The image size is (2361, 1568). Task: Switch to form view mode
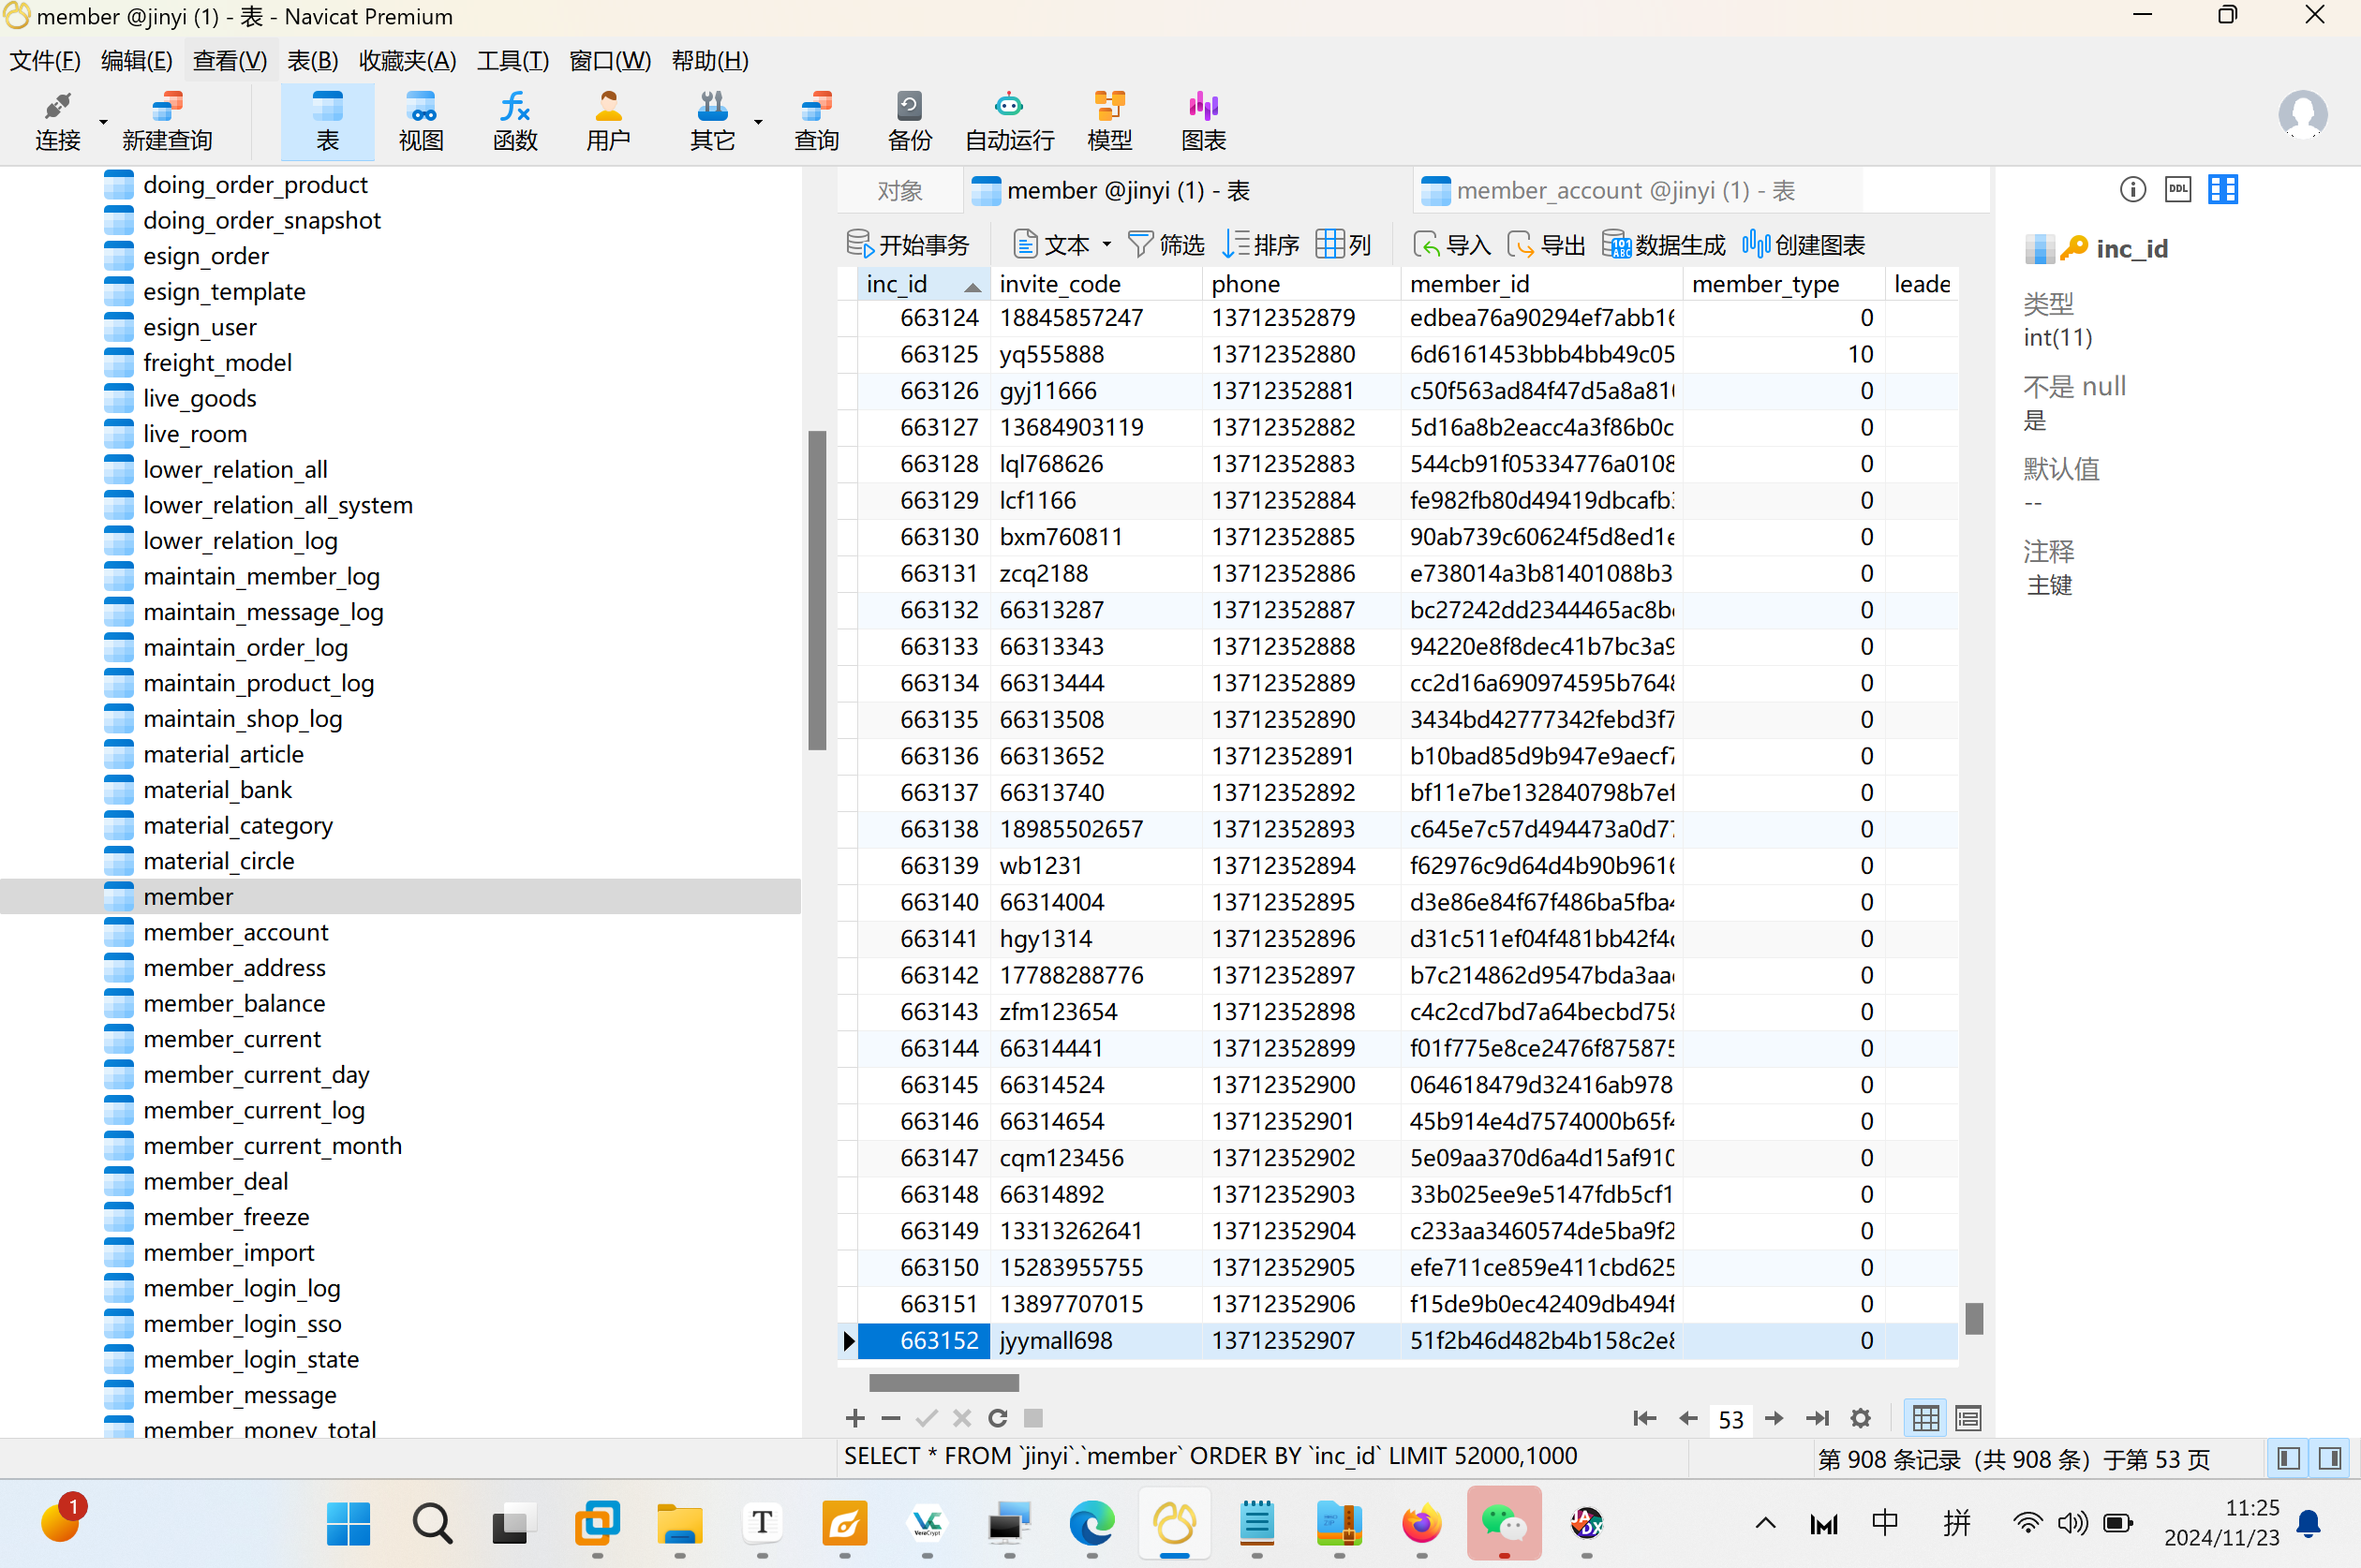[x=1968, y=1418]
